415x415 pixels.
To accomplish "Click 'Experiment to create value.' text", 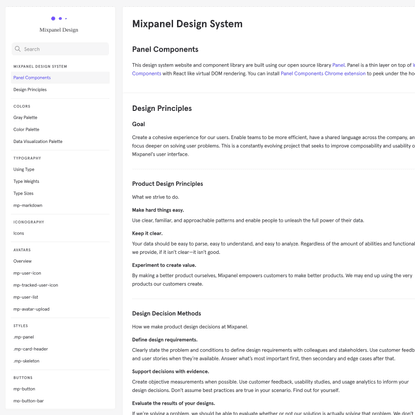I will click(x=164, y=265).
